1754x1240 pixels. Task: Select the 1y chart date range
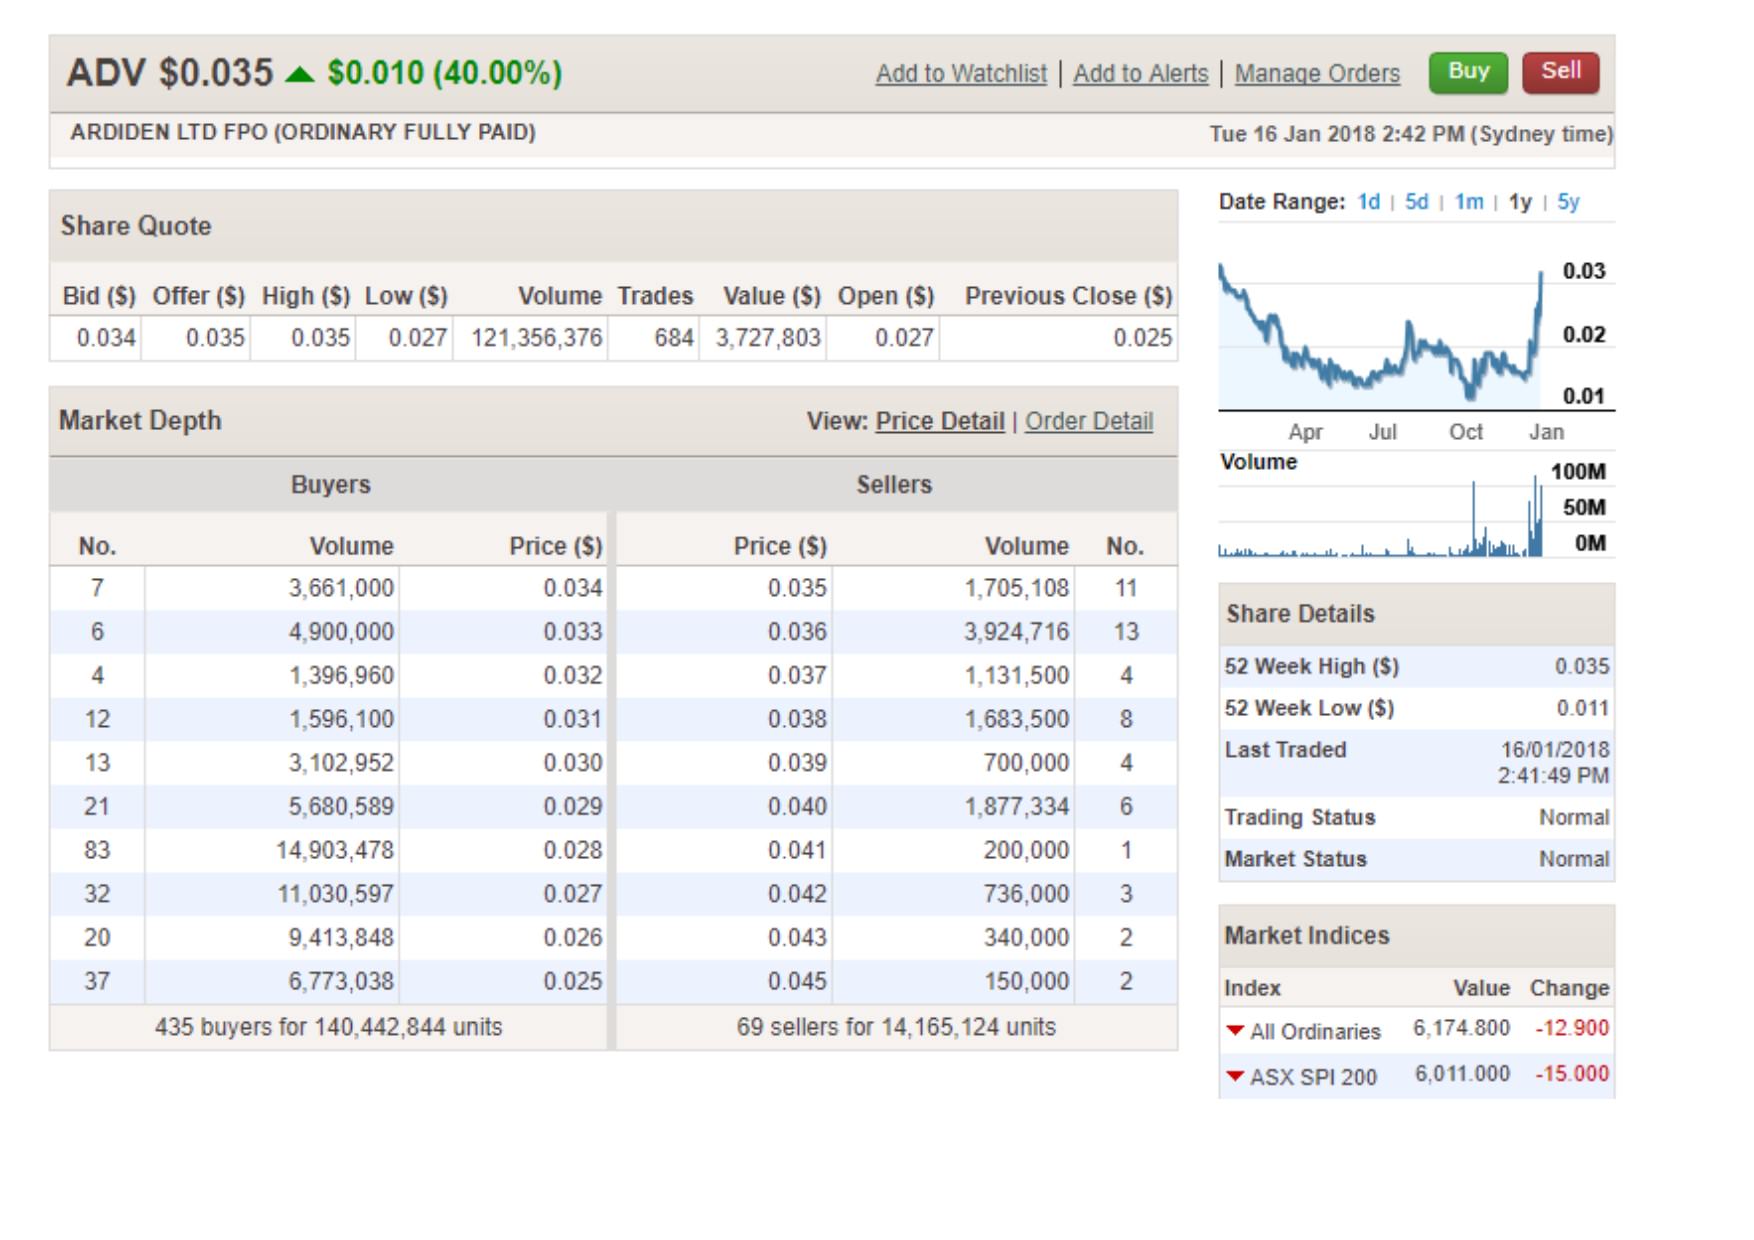tap(1520, 202)
